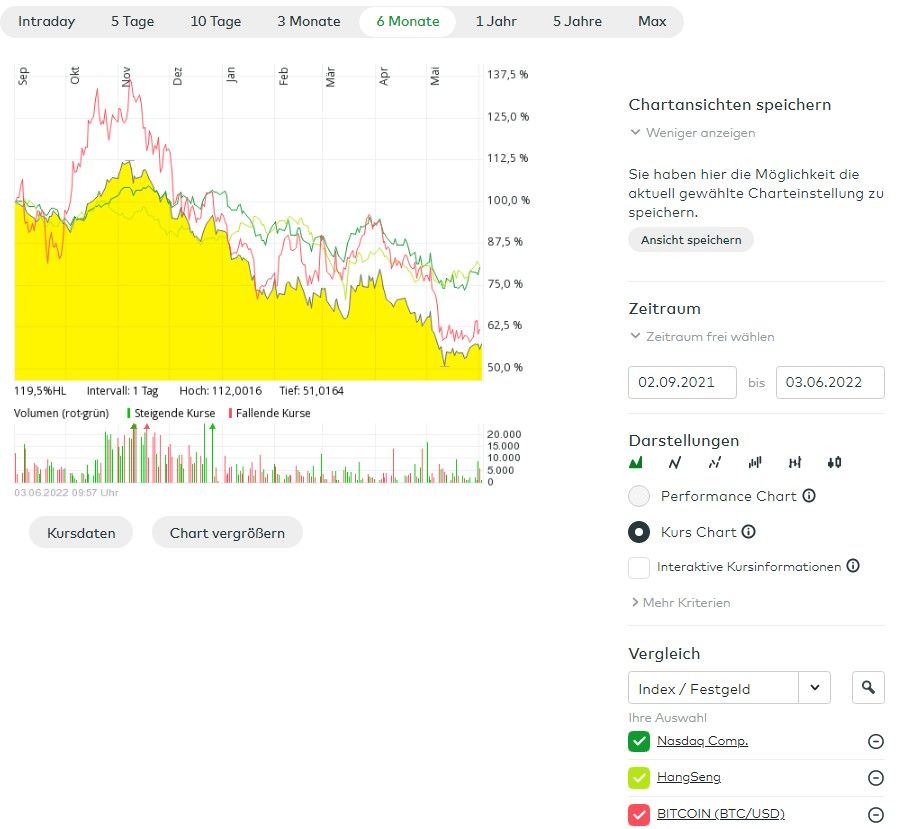Select the solid line chart icon
Viewport: 906px width, 829px height.
coord(675,462)
